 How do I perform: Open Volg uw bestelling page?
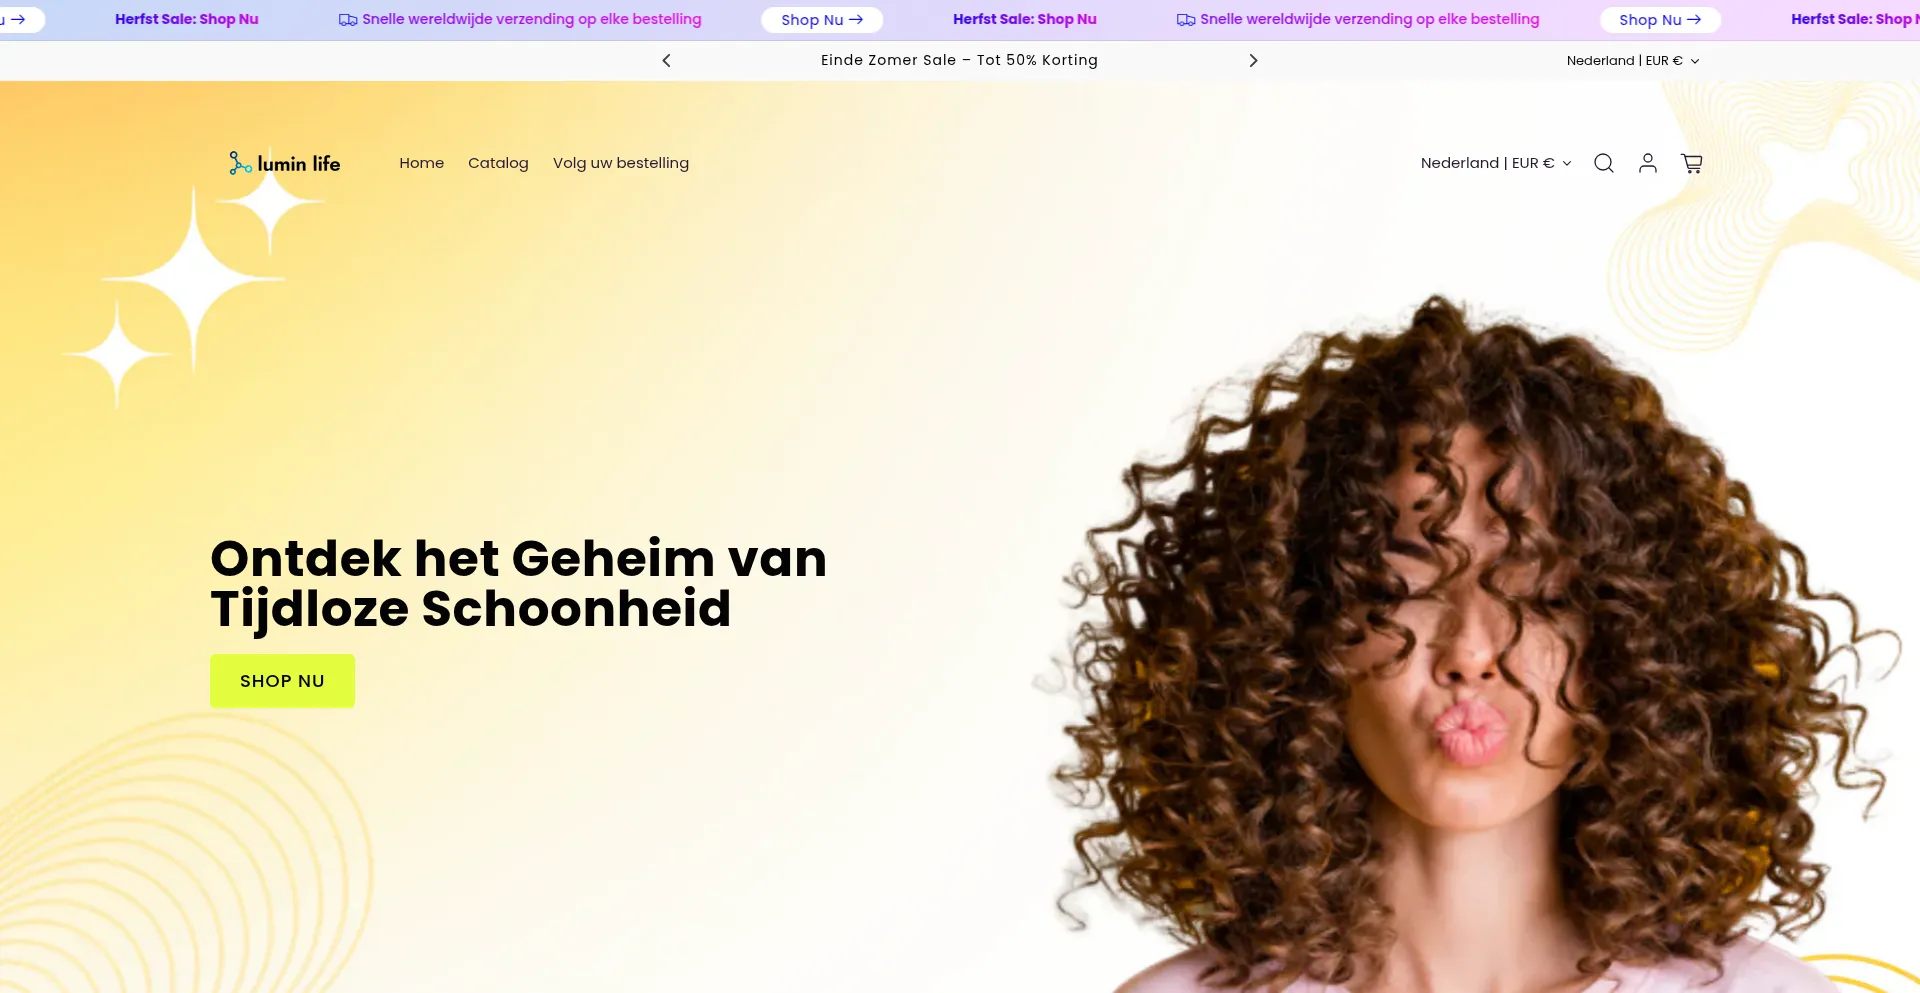(x=621, y=163)
